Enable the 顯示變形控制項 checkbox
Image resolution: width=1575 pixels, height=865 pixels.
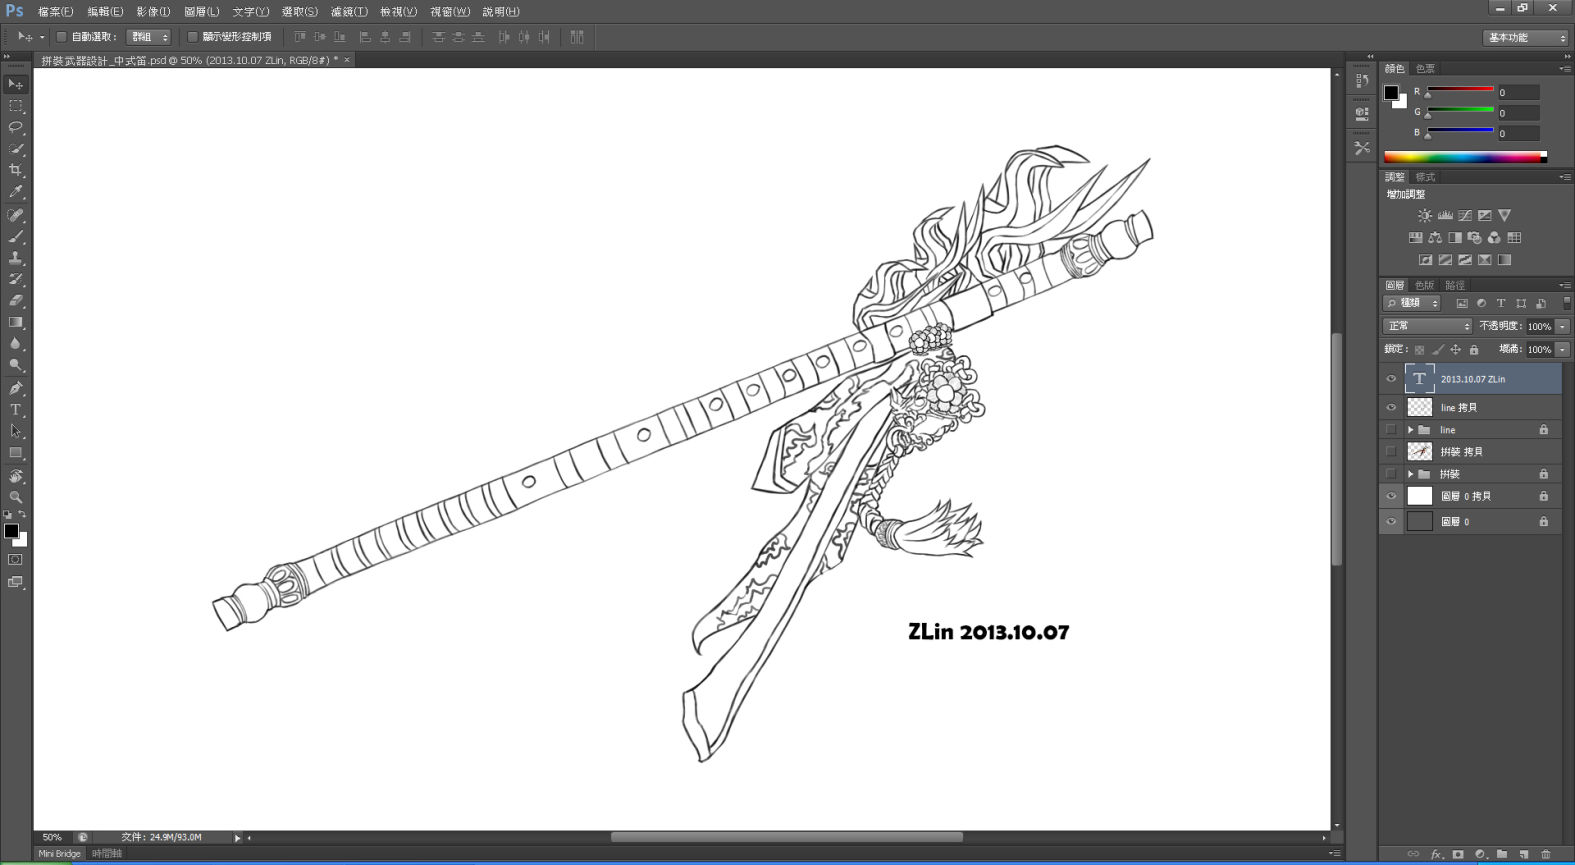(x=192, y=37)
